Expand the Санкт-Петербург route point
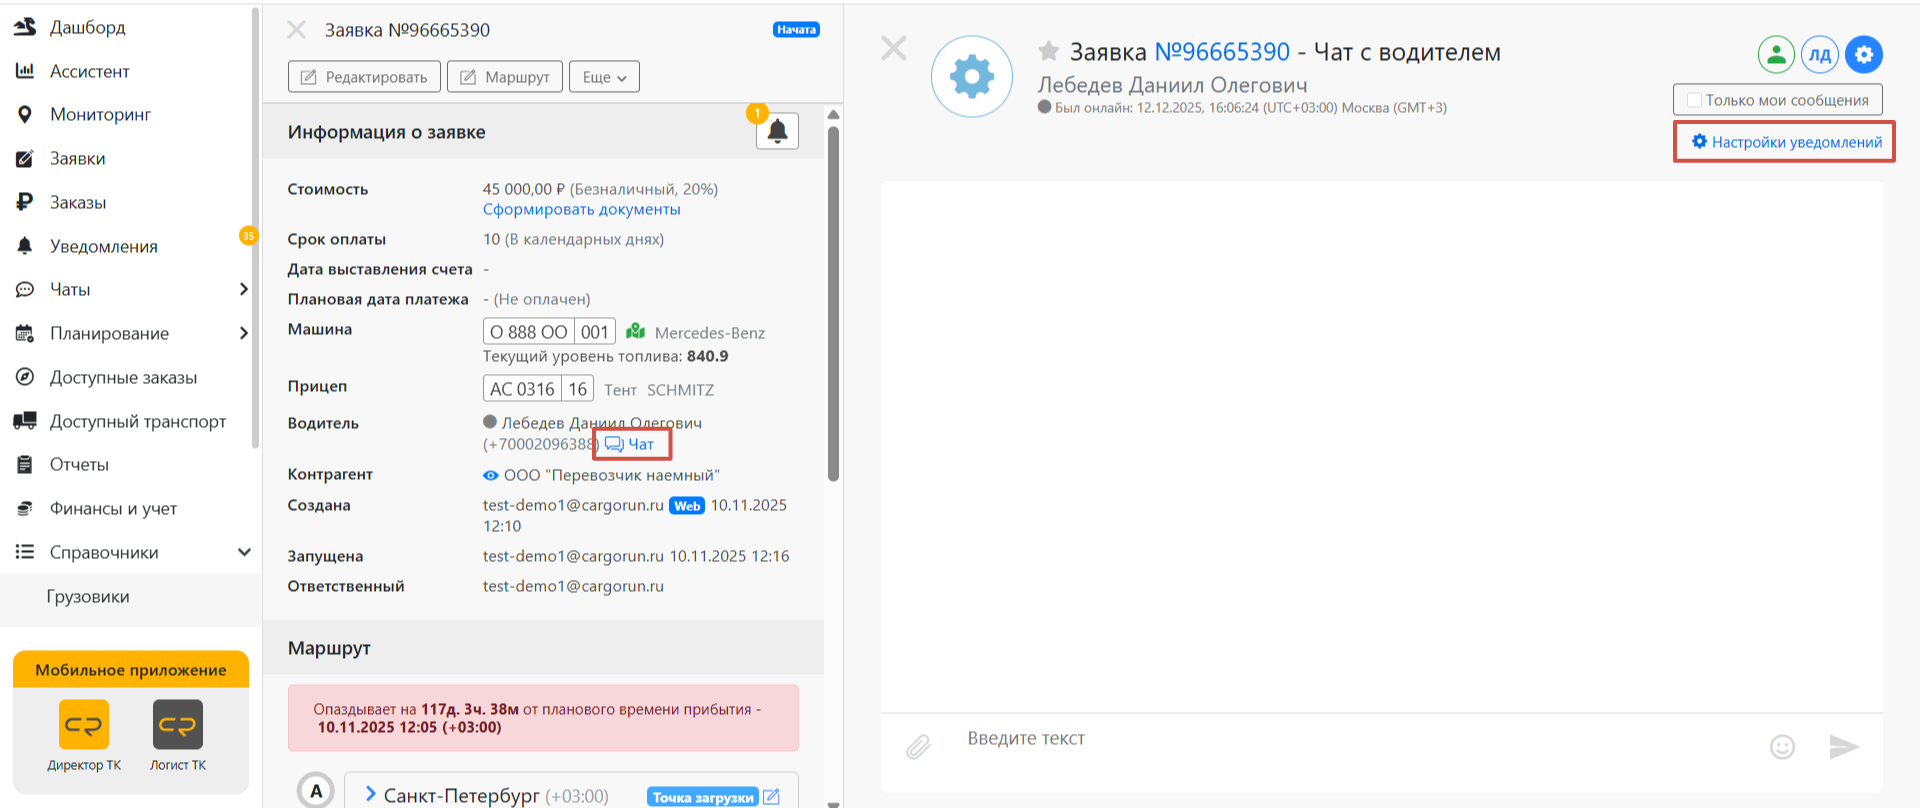Screen dimensions: 1920x808 point(370,794)
